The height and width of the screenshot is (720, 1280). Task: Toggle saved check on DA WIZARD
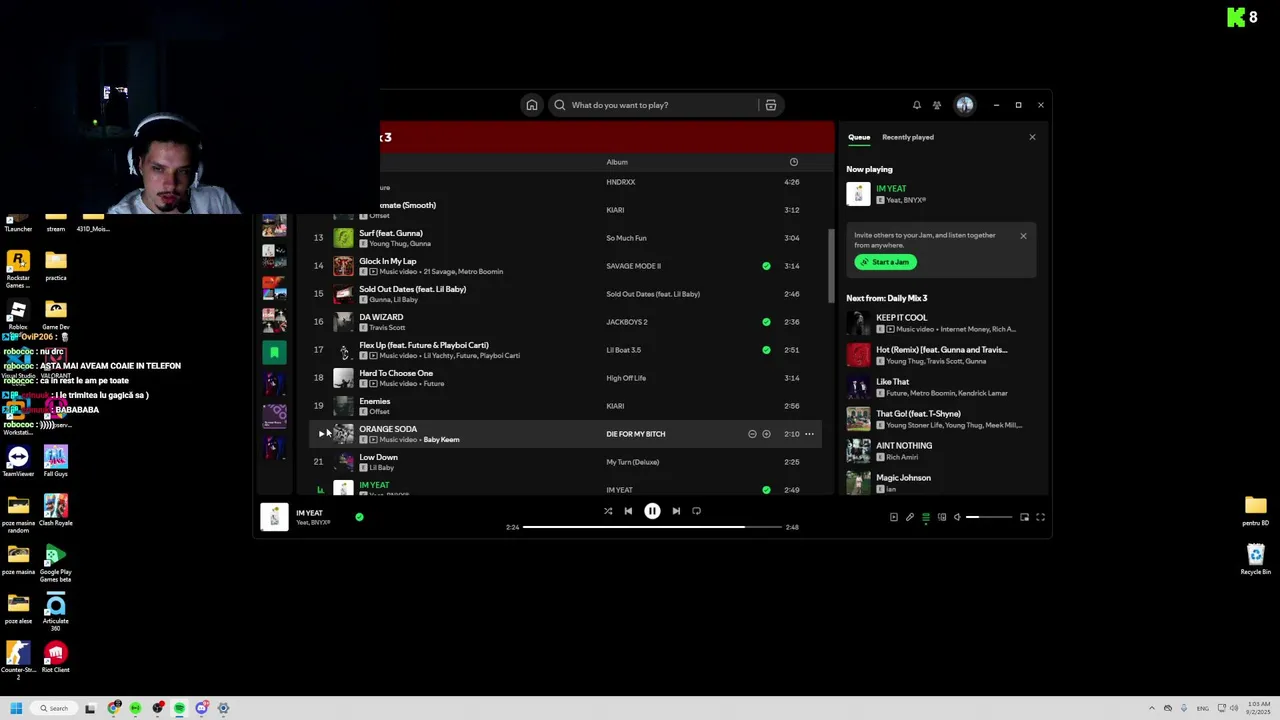pyautogui.click(x=766, y=322)
